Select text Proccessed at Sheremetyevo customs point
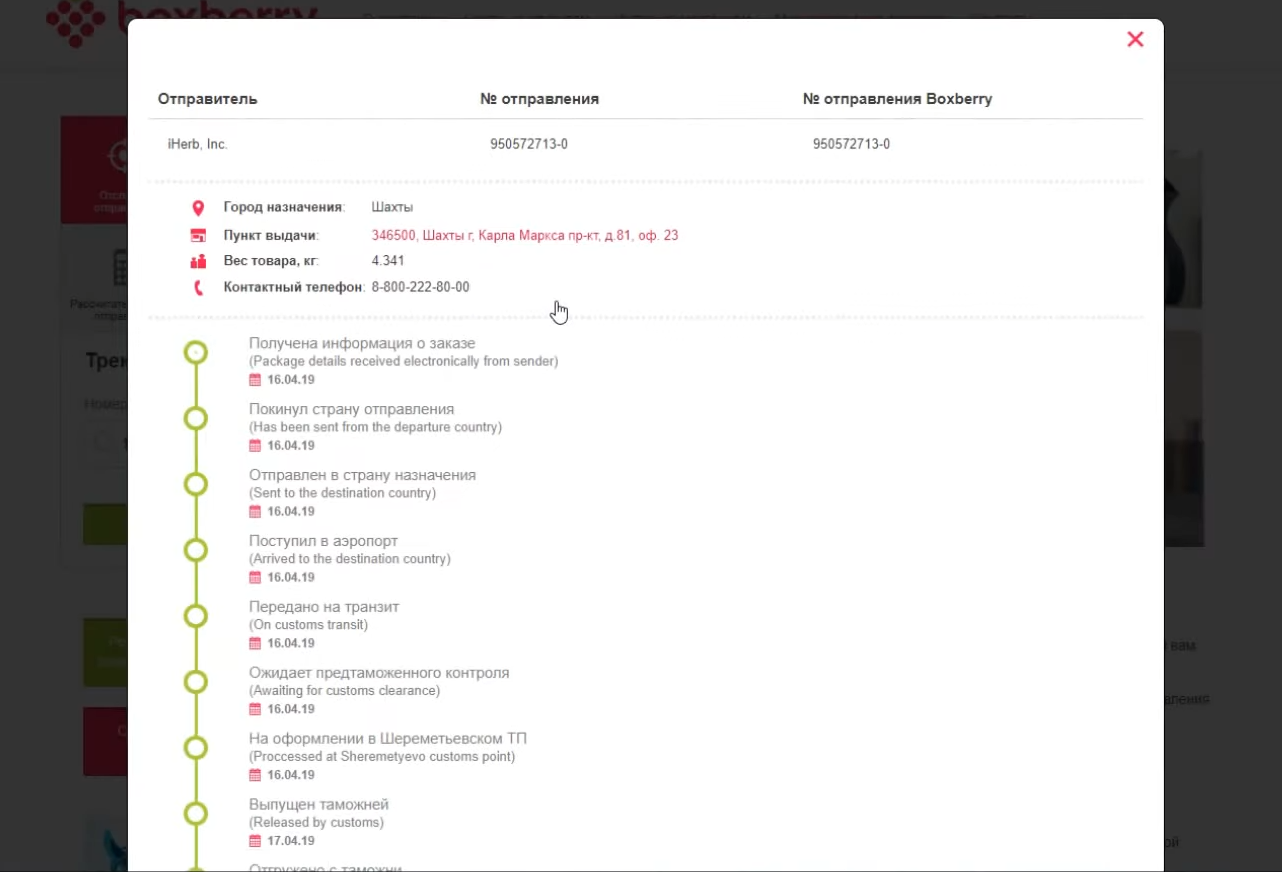The width and height of the screenshot is (1282, 872). click(x=382, y=757)
